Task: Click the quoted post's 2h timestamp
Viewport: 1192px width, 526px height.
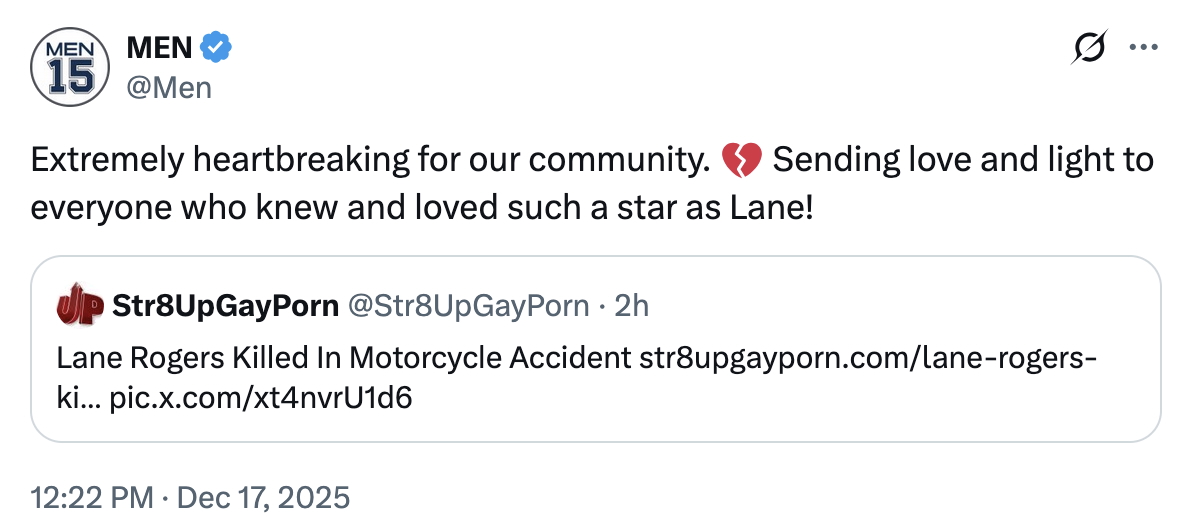Action: click(631, 306)
